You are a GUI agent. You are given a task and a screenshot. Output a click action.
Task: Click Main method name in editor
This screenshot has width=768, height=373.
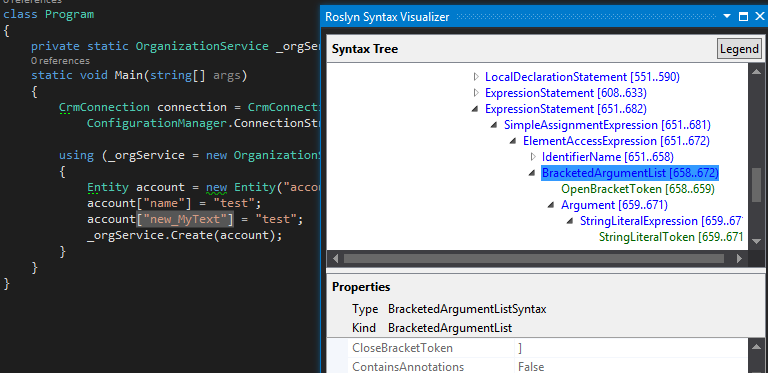(x=128, y=75)
